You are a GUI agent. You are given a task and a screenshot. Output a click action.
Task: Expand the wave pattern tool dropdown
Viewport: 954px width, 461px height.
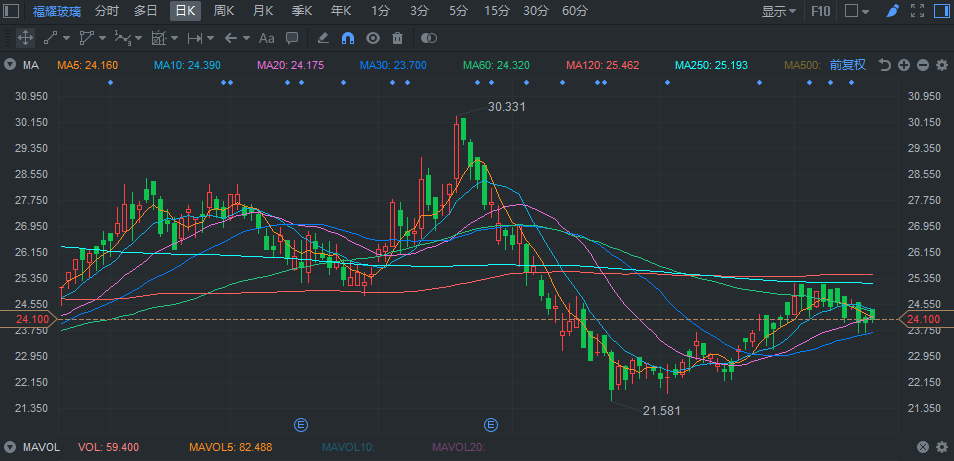(139, 38)
